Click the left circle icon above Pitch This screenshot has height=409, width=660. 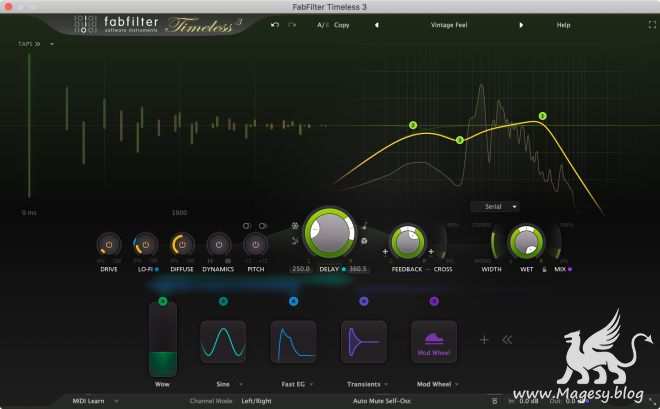247,226
